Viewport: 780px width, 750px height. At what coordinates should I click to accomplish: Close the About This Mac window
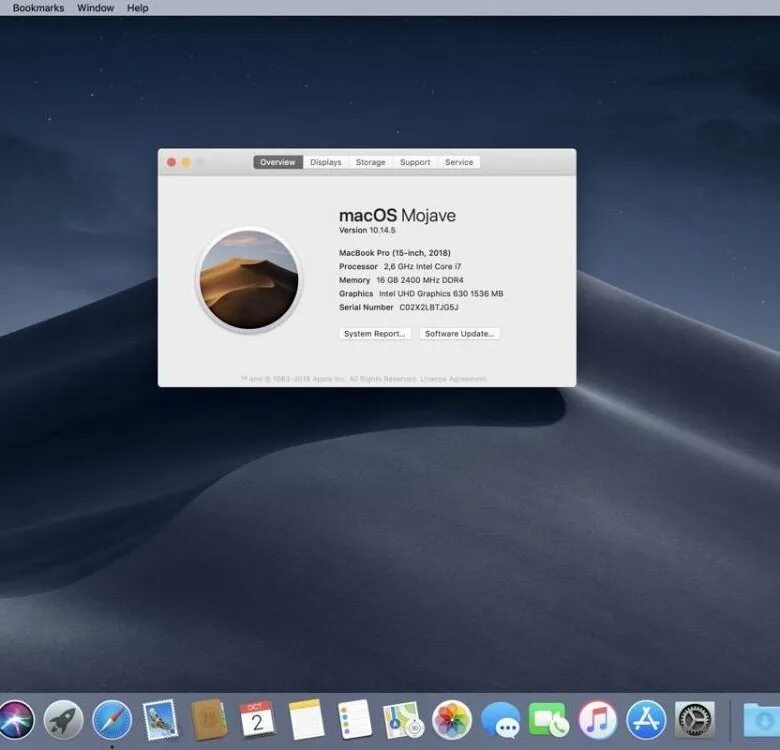(171, 162)
